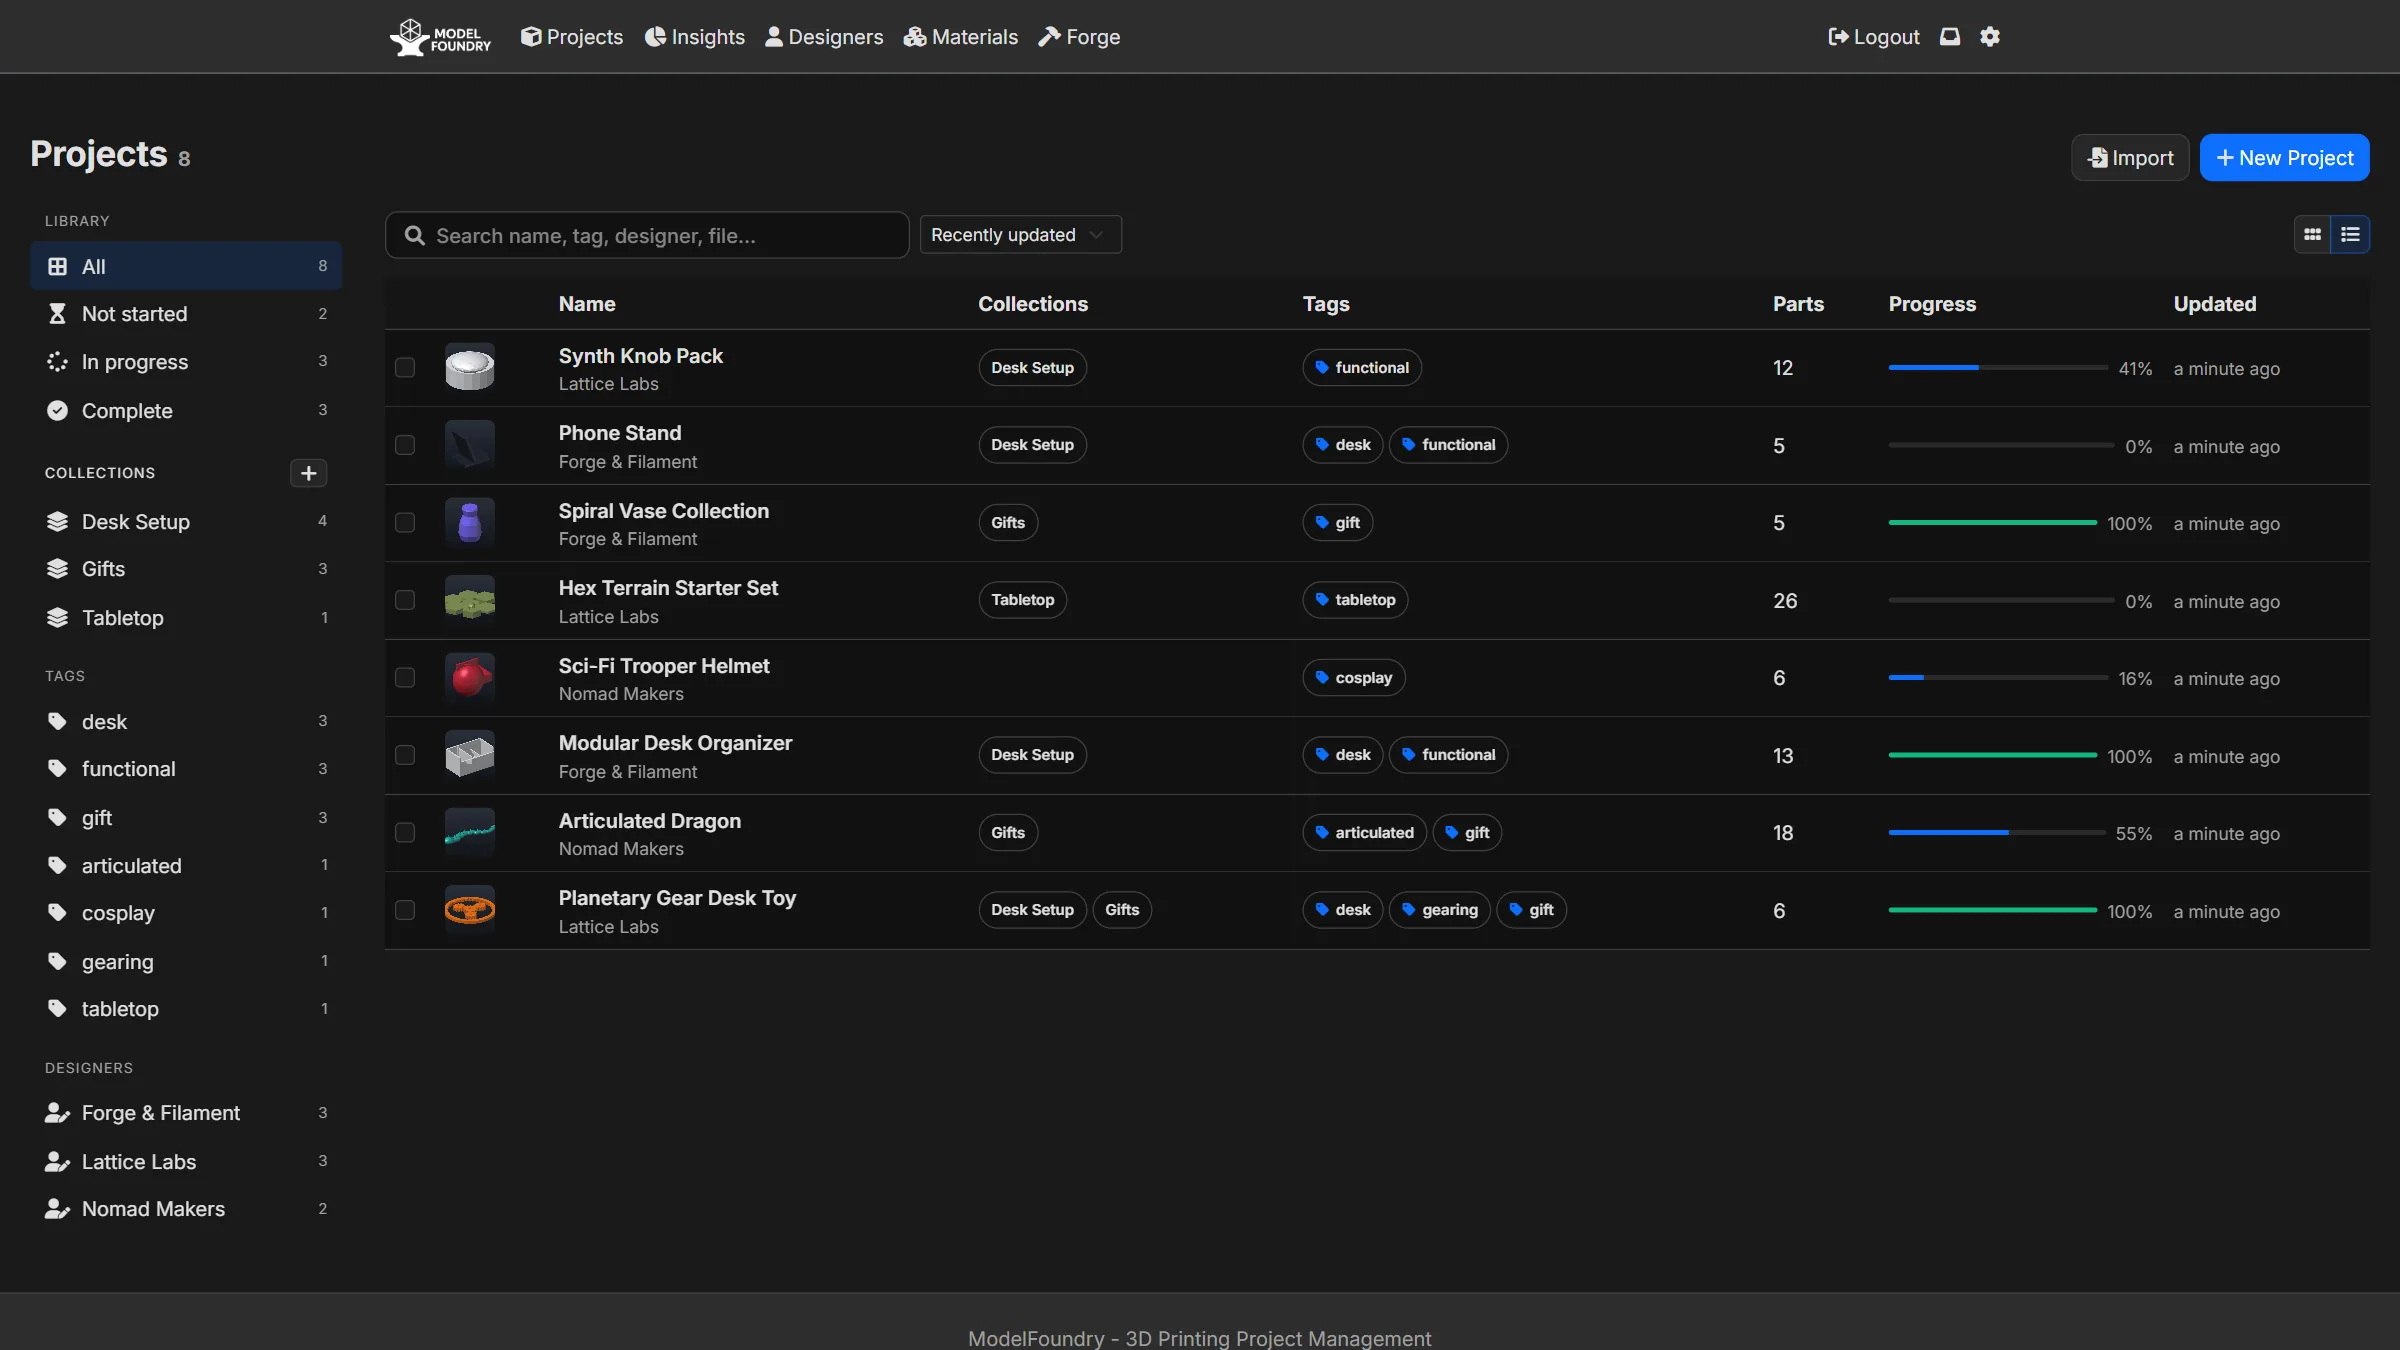
Task: Check the Hex Terrain Starter Set checkbox
Action: coord(405,600)
